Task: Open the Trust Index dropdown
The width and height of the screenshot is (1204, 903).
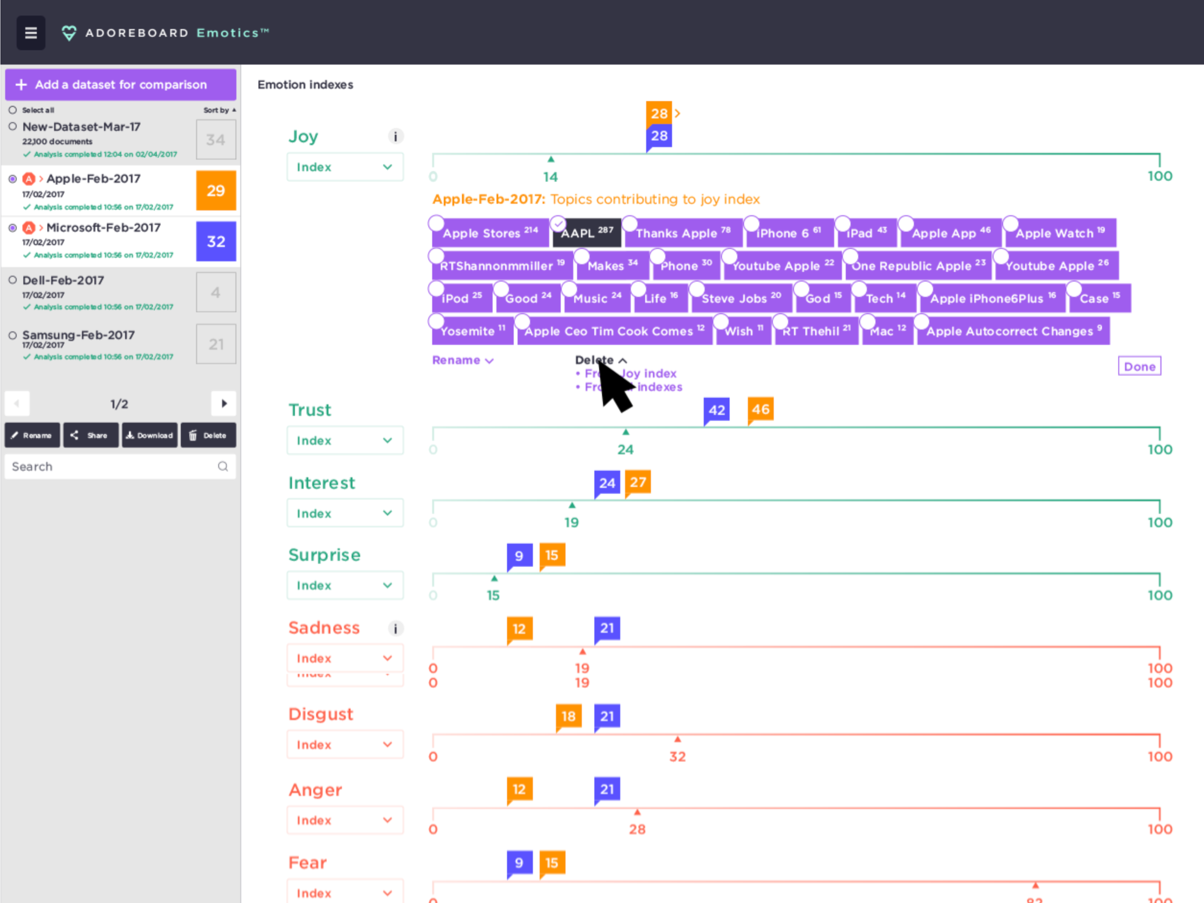Action: pos(345,440)
